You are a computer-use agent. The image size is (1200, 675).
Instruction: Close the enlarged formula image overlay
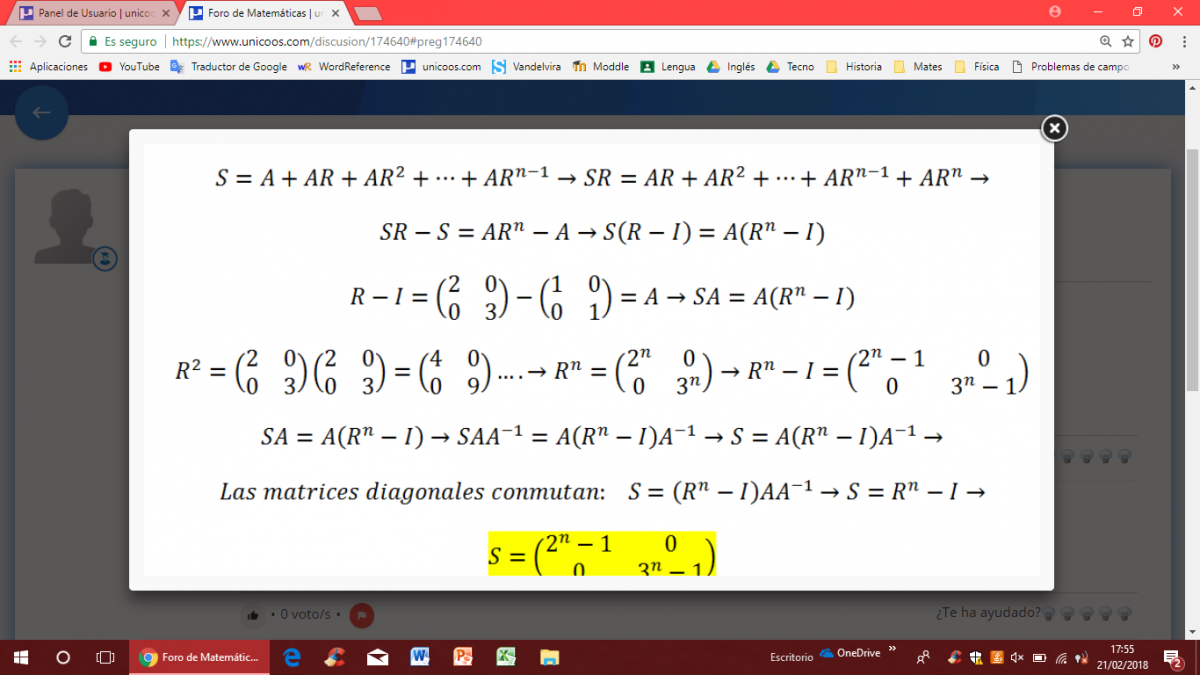[x=1054, y=128]
